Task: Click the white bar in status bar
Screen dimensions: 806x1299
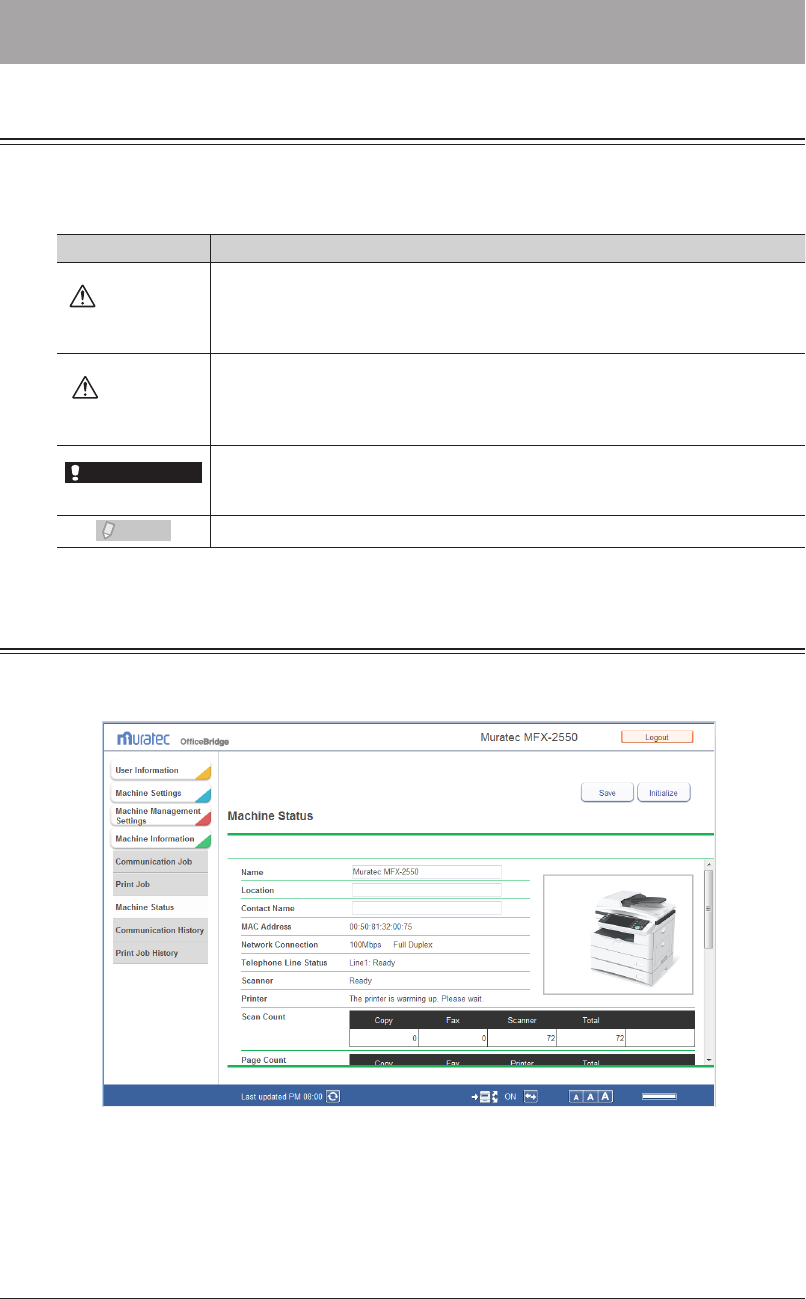Action: 659,1096
